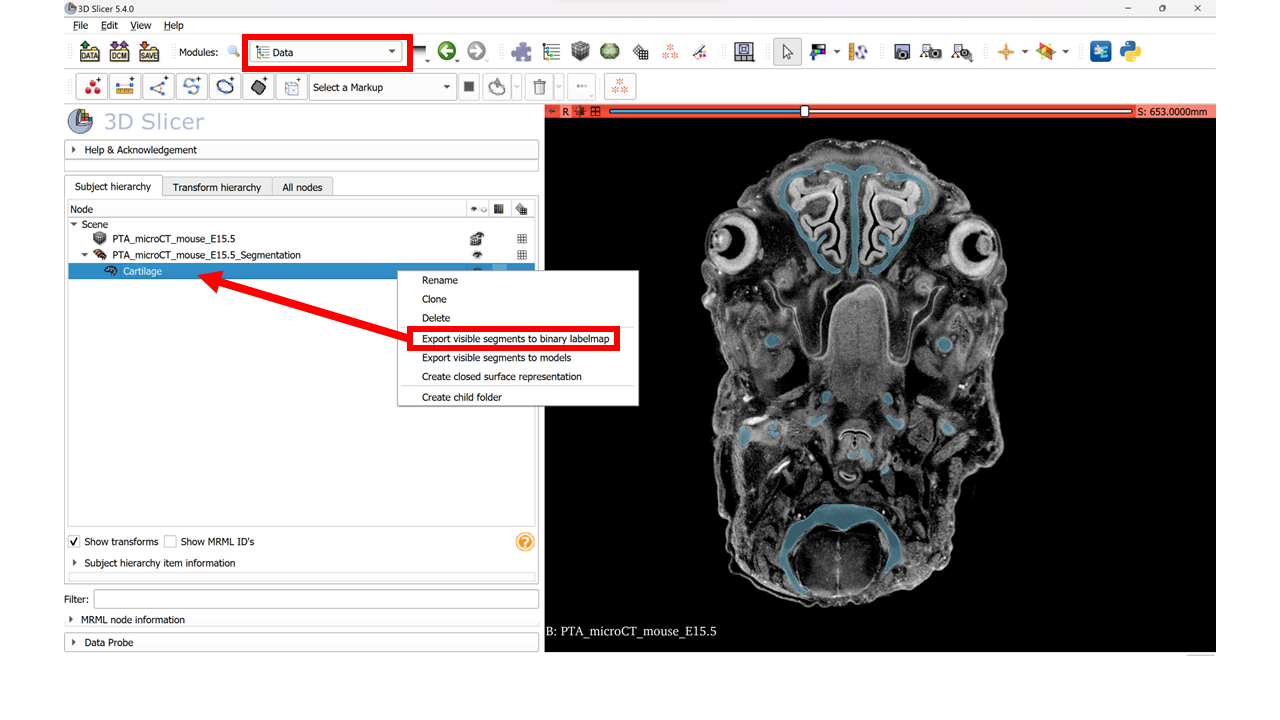Open the Help menu

174,25
